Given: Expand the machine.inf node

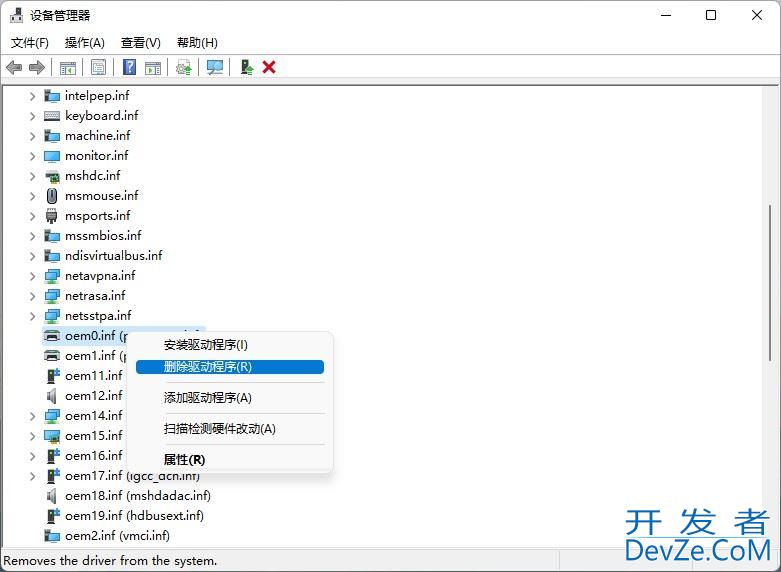Looking at the screenshot, I should click(32, 136).
